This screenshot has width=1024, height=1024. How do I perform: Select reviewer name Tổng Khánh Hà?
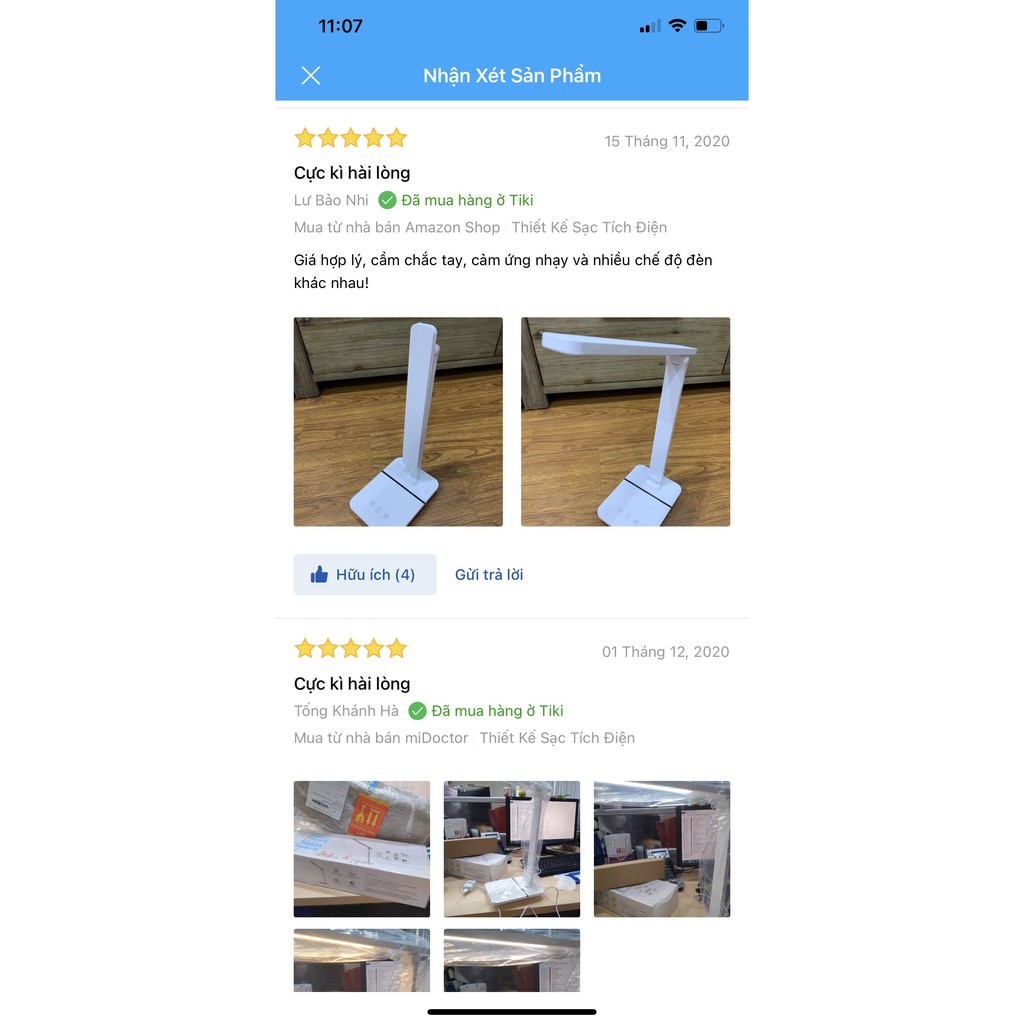pyautogui.click(x=346, y=711)
